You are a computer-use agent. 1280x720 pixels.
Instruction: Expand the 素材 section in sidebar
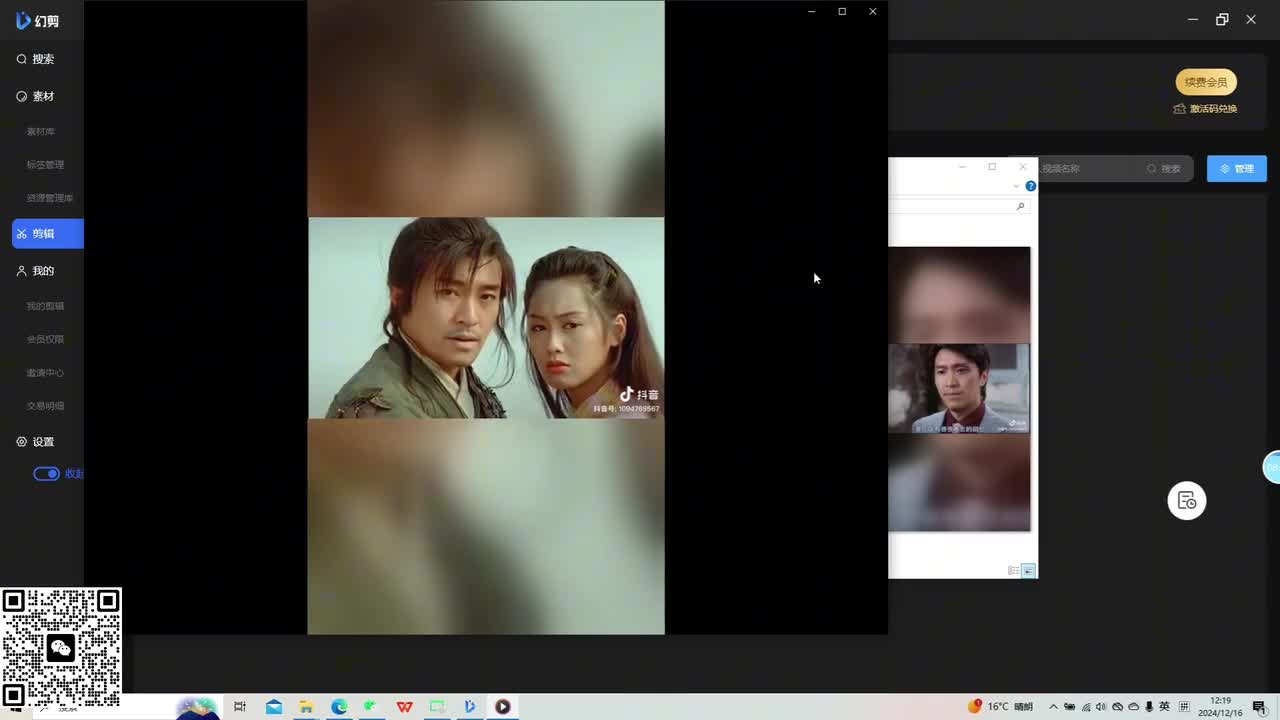pyautogui.click(x=35, y=96)
